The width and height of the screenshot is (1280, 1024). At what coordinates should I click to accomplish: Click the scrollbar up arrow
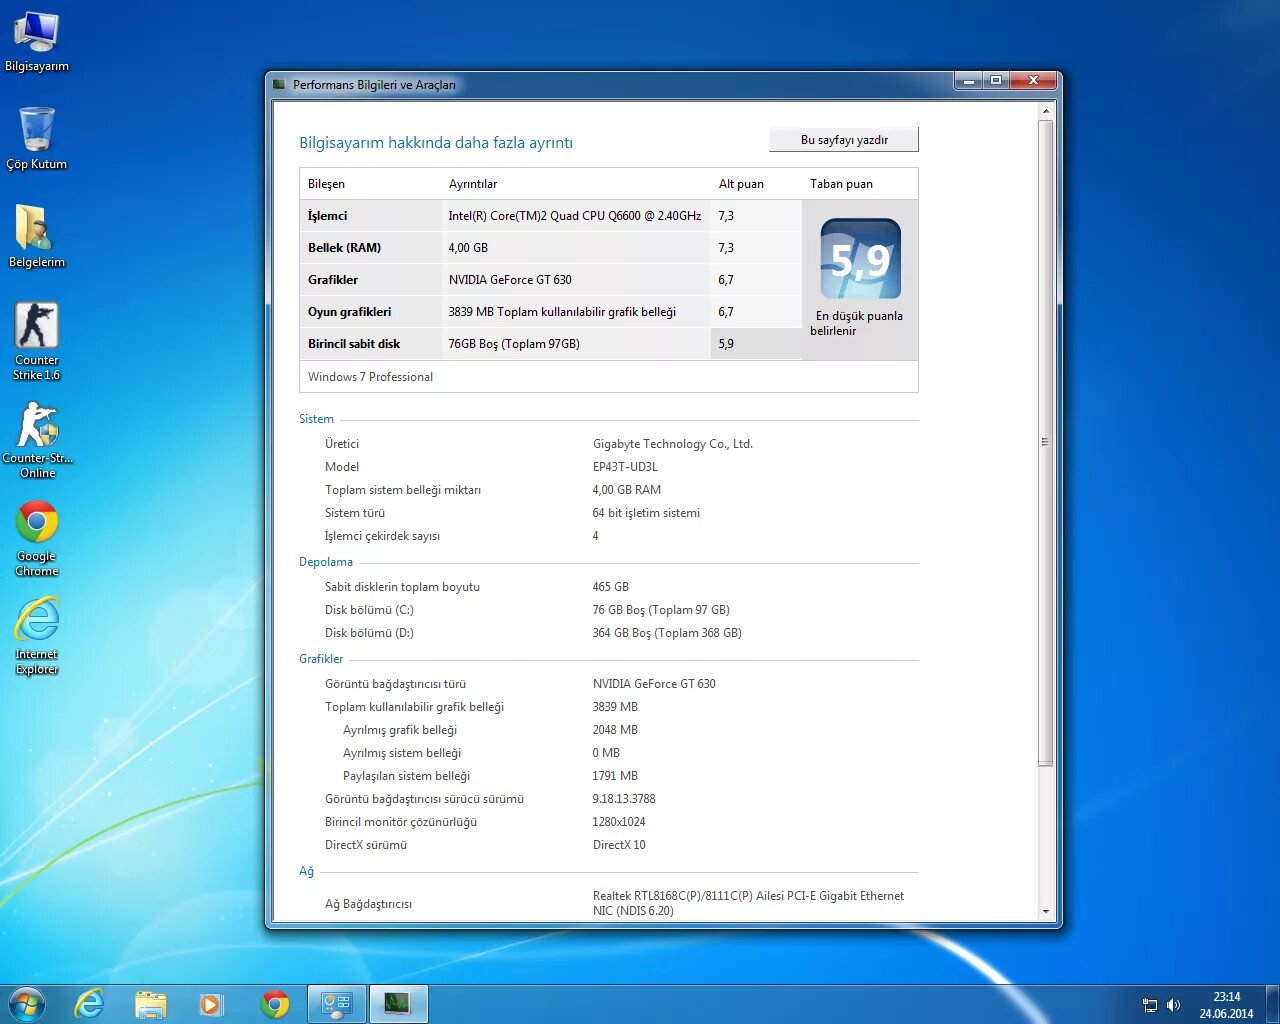[x=1046, y=111]
